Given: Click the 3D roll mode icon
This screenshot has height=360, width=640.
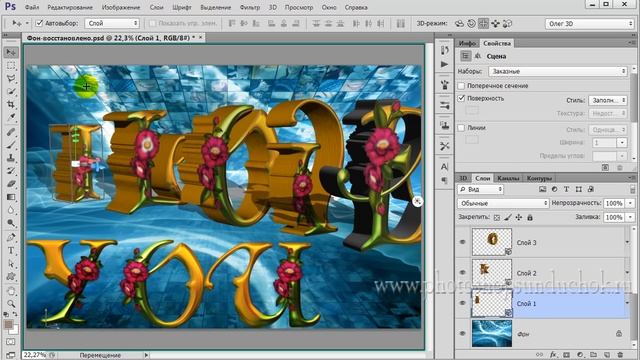Looking at the screenshot, I should click(x=471, y=24).
